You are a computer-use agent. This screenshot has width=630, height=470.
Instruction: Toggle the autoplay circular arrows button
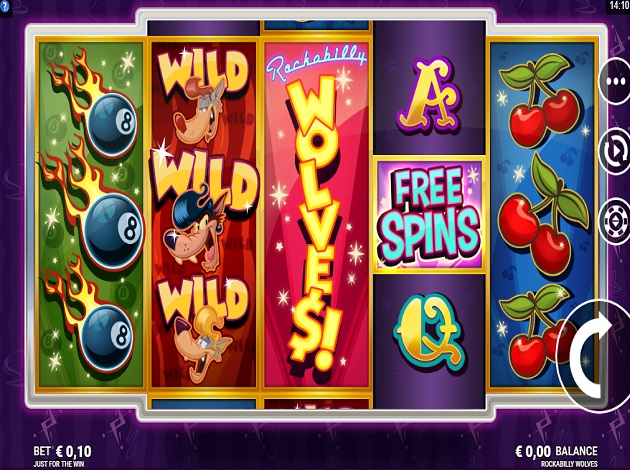point(615,151)
